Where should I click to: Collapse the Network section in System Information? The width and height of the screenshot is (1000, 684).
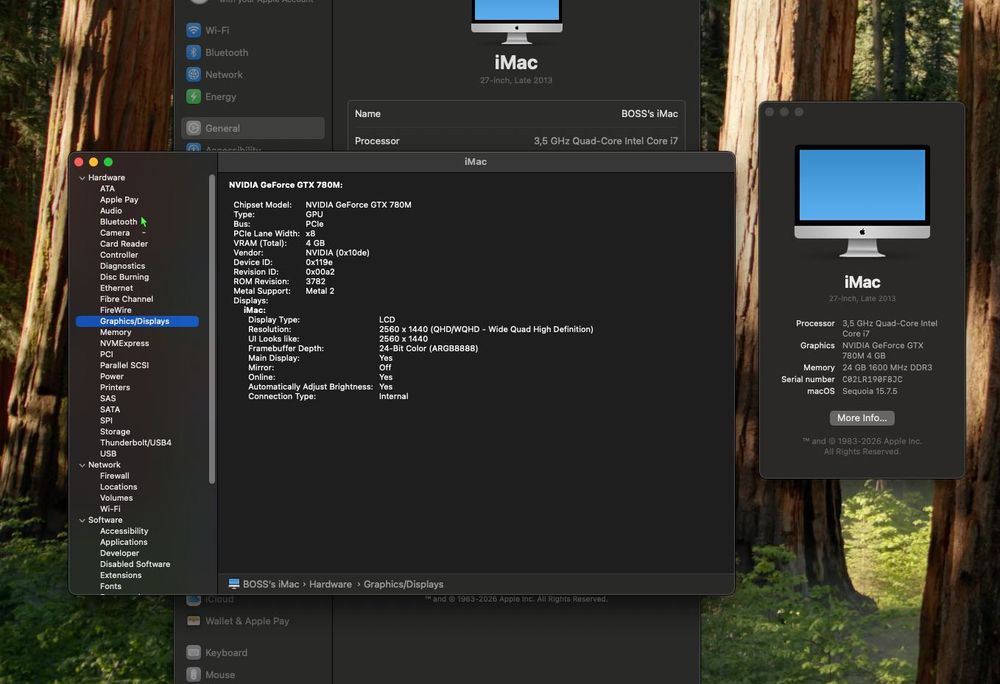(82, 465)
